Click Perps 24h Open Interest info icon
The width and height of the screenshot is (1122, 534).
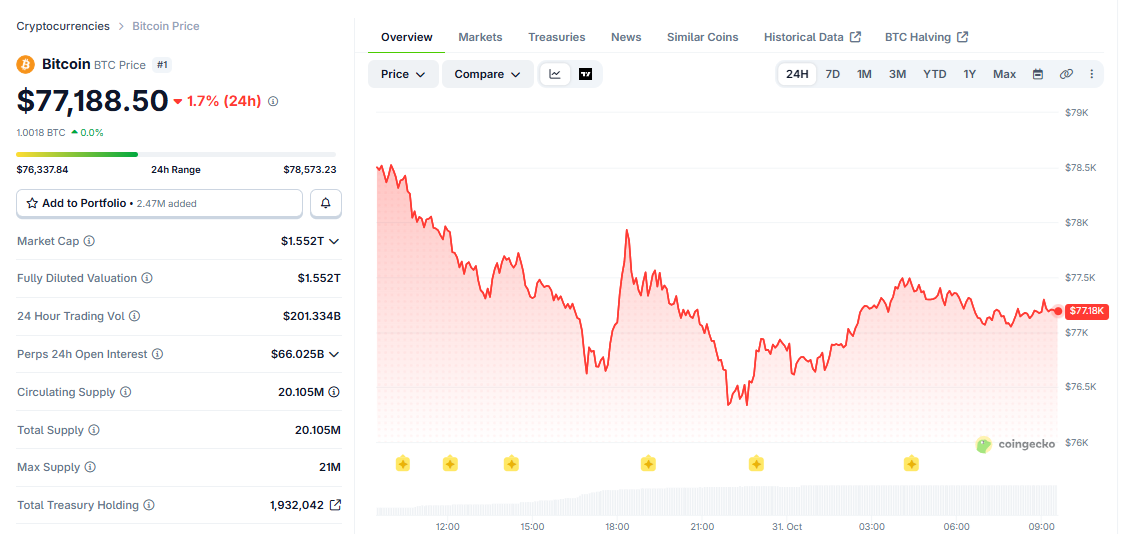(x=157, y=354)
